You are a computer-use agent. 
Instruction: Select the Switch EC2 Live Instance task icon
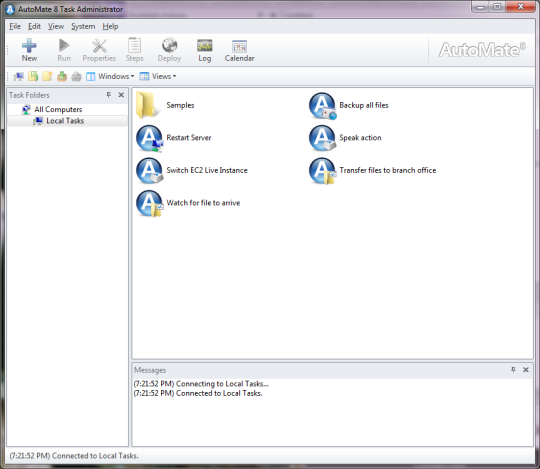150,171
